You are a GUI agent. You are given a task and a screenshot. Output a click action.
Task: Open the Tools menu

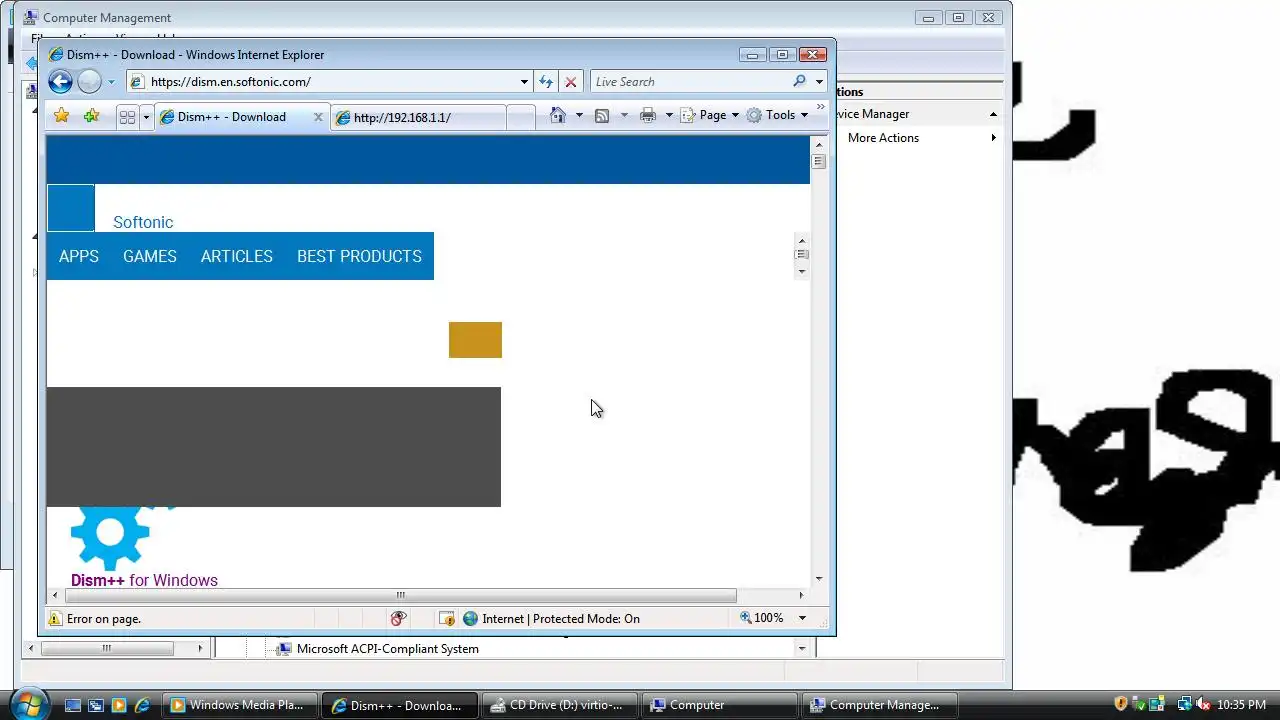[x=777, y=115]
